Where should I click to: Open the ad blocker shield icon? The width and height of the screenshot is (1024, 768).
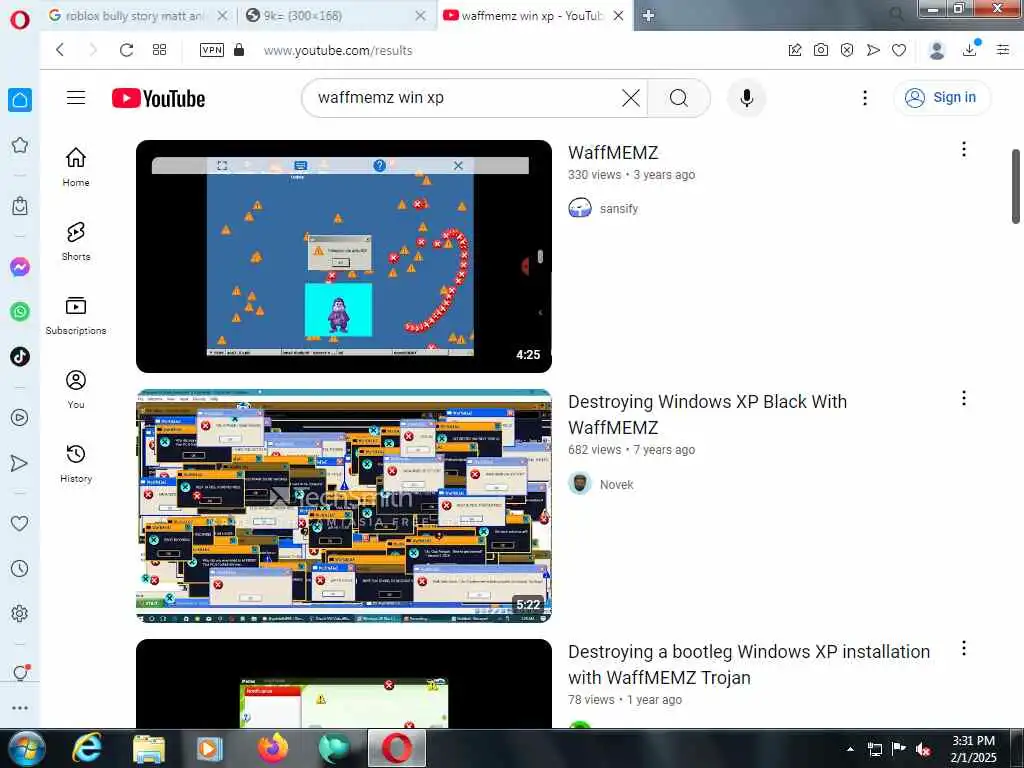pos(847,50)
